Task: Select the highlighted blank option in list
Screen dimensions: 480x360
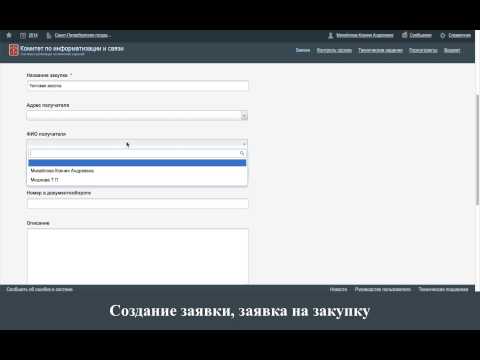Action: 137,163
